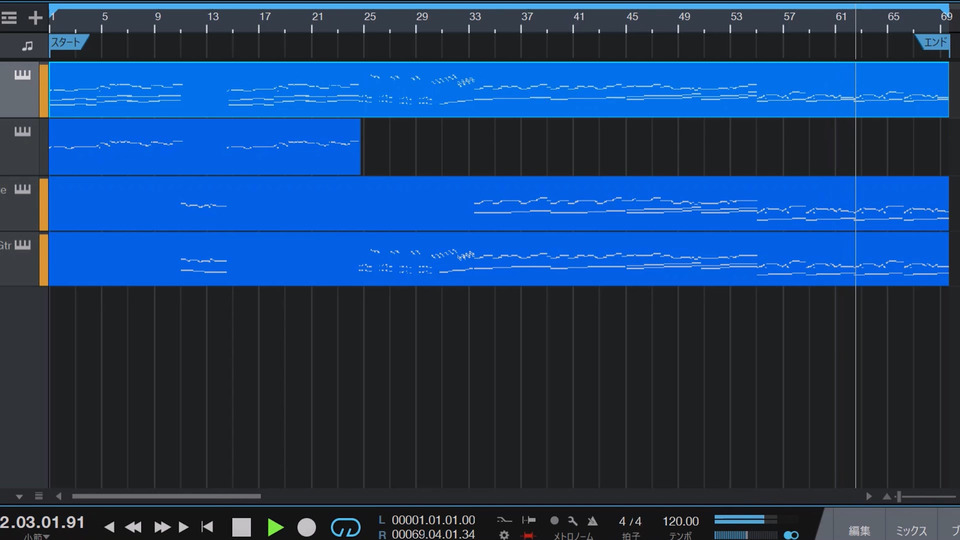Screen dimensions: 960x540
Task: Click bar 17 on the timeline ruler
Action: click(x=264, y=17)
